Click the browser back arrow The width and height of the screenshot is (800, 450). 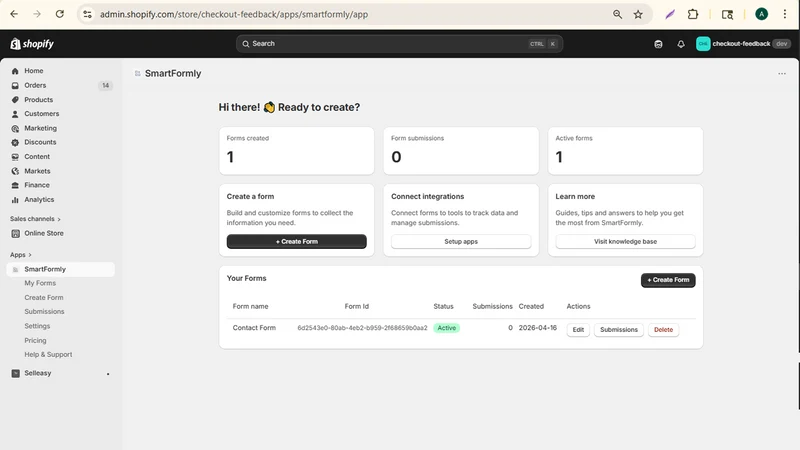tap(14, 14)
